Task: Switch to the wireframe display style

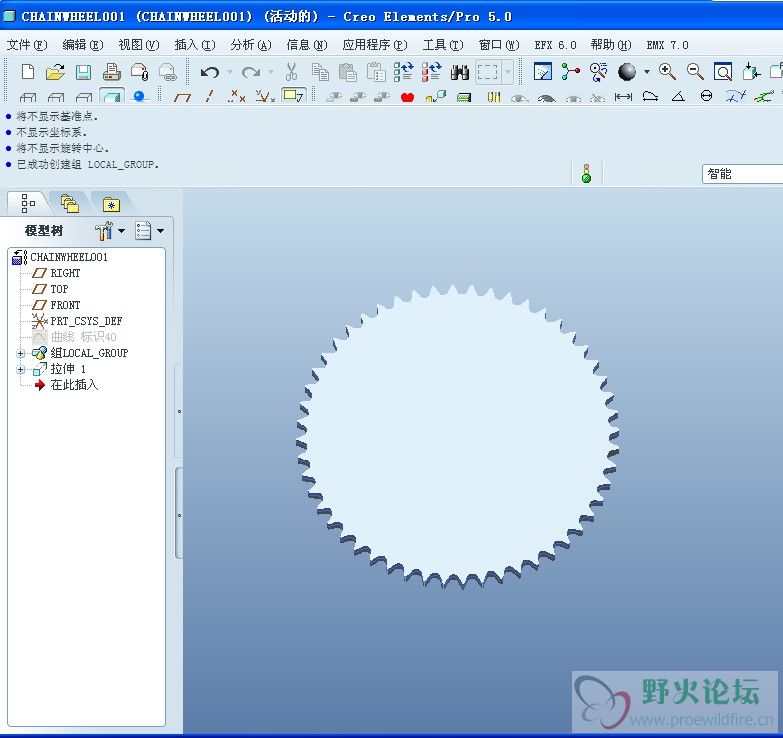Action: tap(28, 96)
